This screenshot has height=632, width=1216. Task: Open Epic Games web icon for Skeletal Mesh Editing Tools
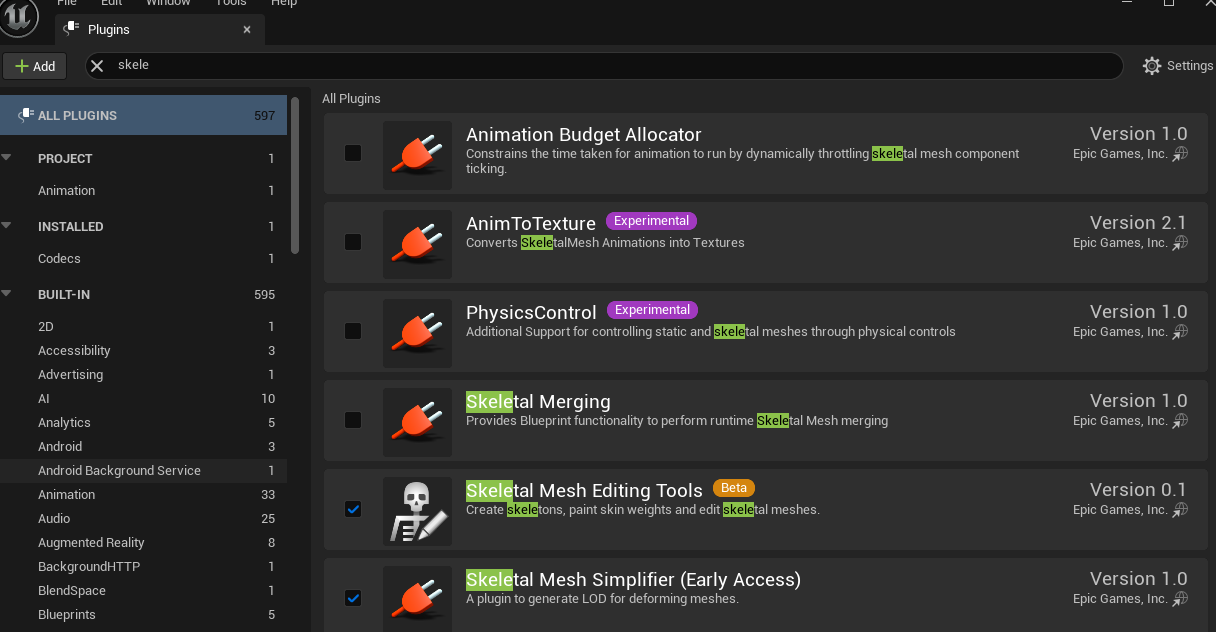point(1181,510)
